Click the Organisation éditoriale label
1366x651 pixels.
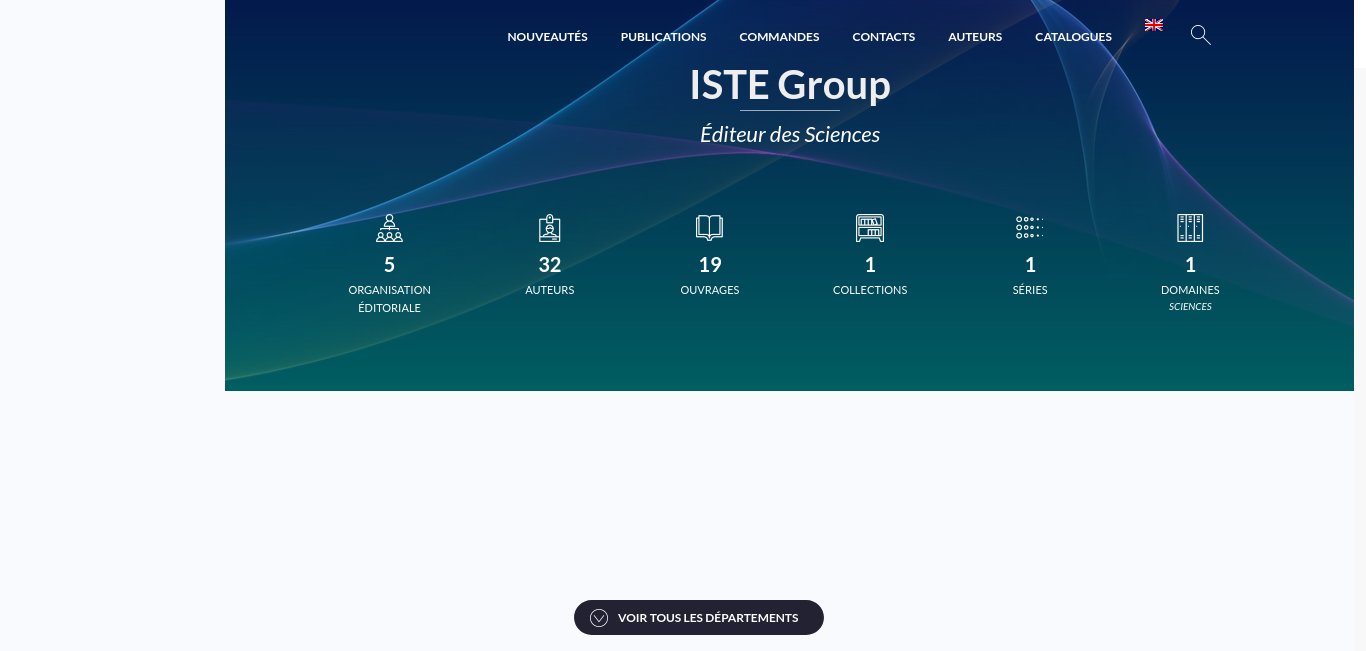click(390, 299)
